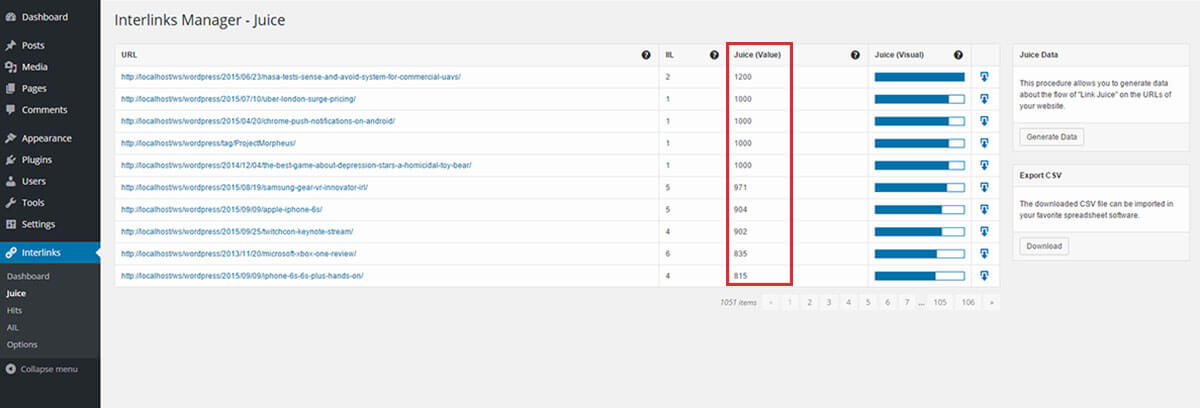Click the details icon for the homicidal-toy-bear row

tap(984, 165)
